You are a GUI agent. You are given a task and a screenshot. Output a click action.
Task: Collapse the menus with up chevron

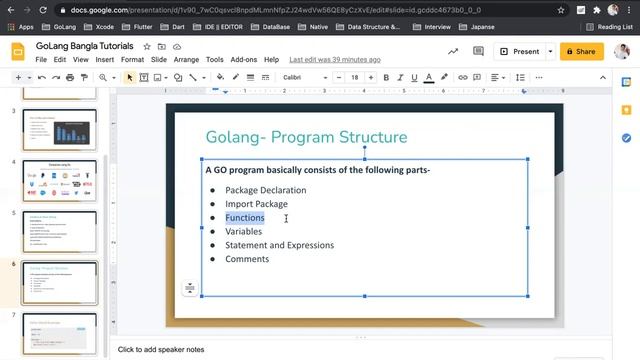point(602,78)
